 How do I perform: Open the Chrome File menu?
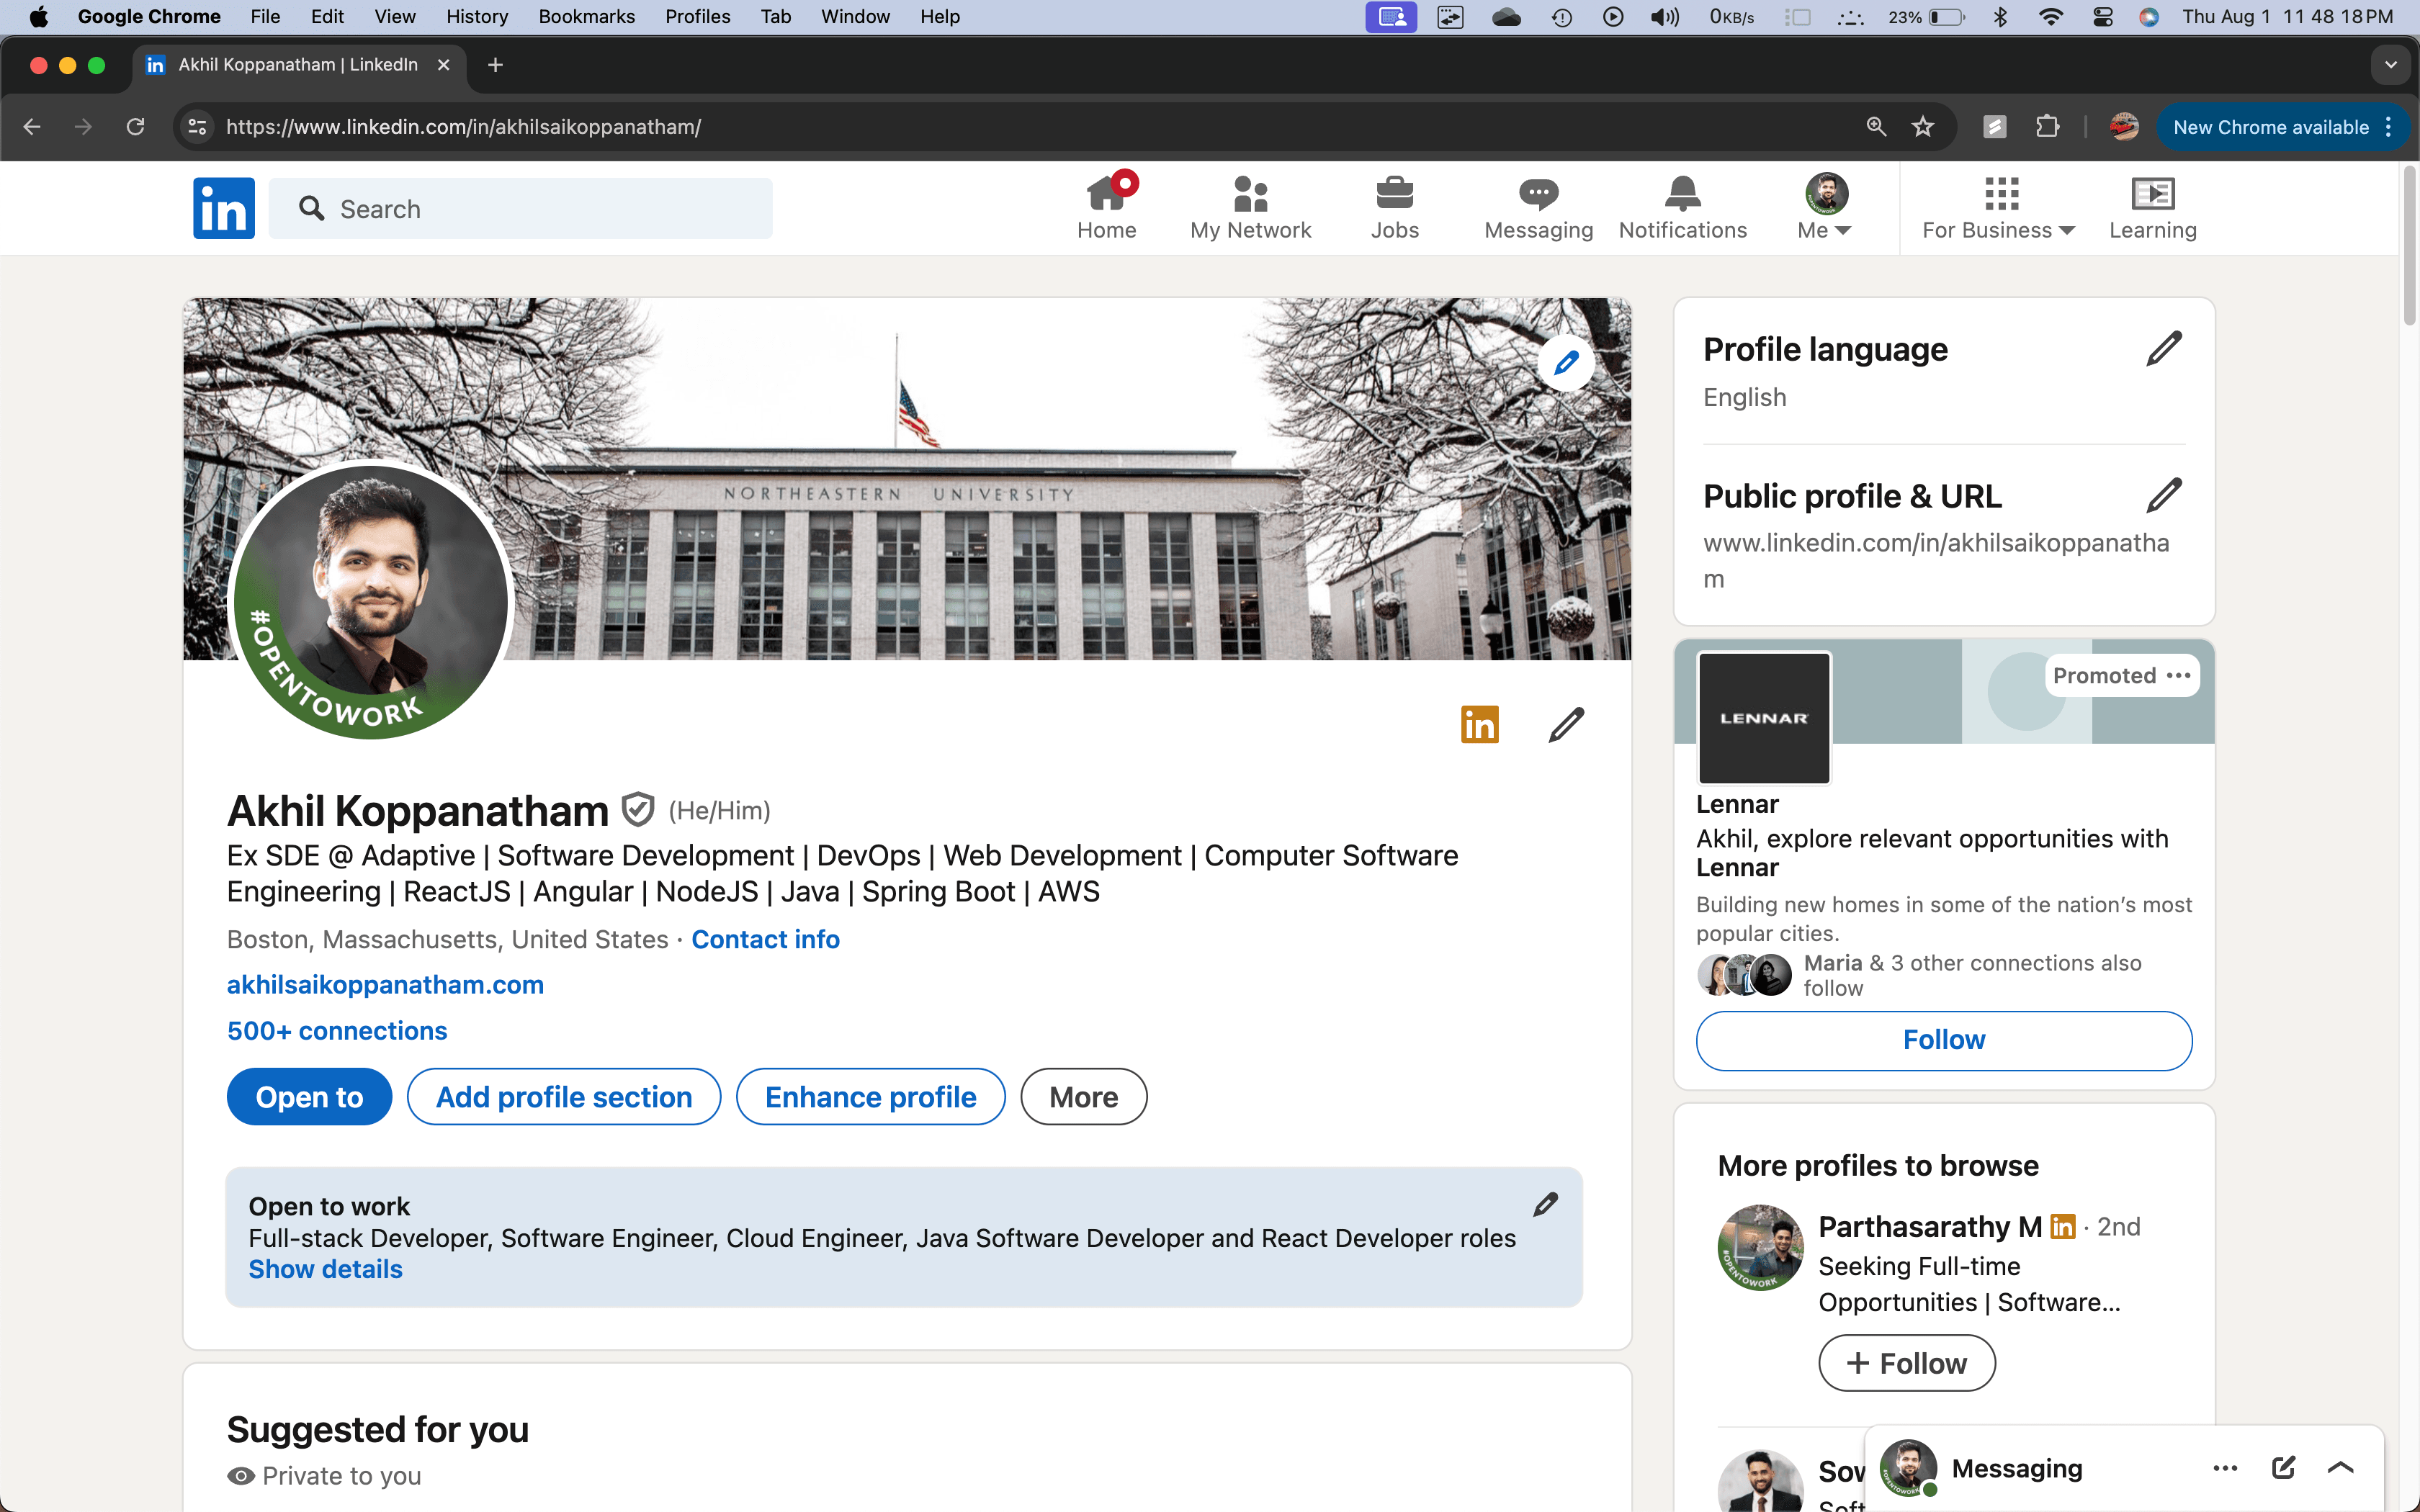265,17
